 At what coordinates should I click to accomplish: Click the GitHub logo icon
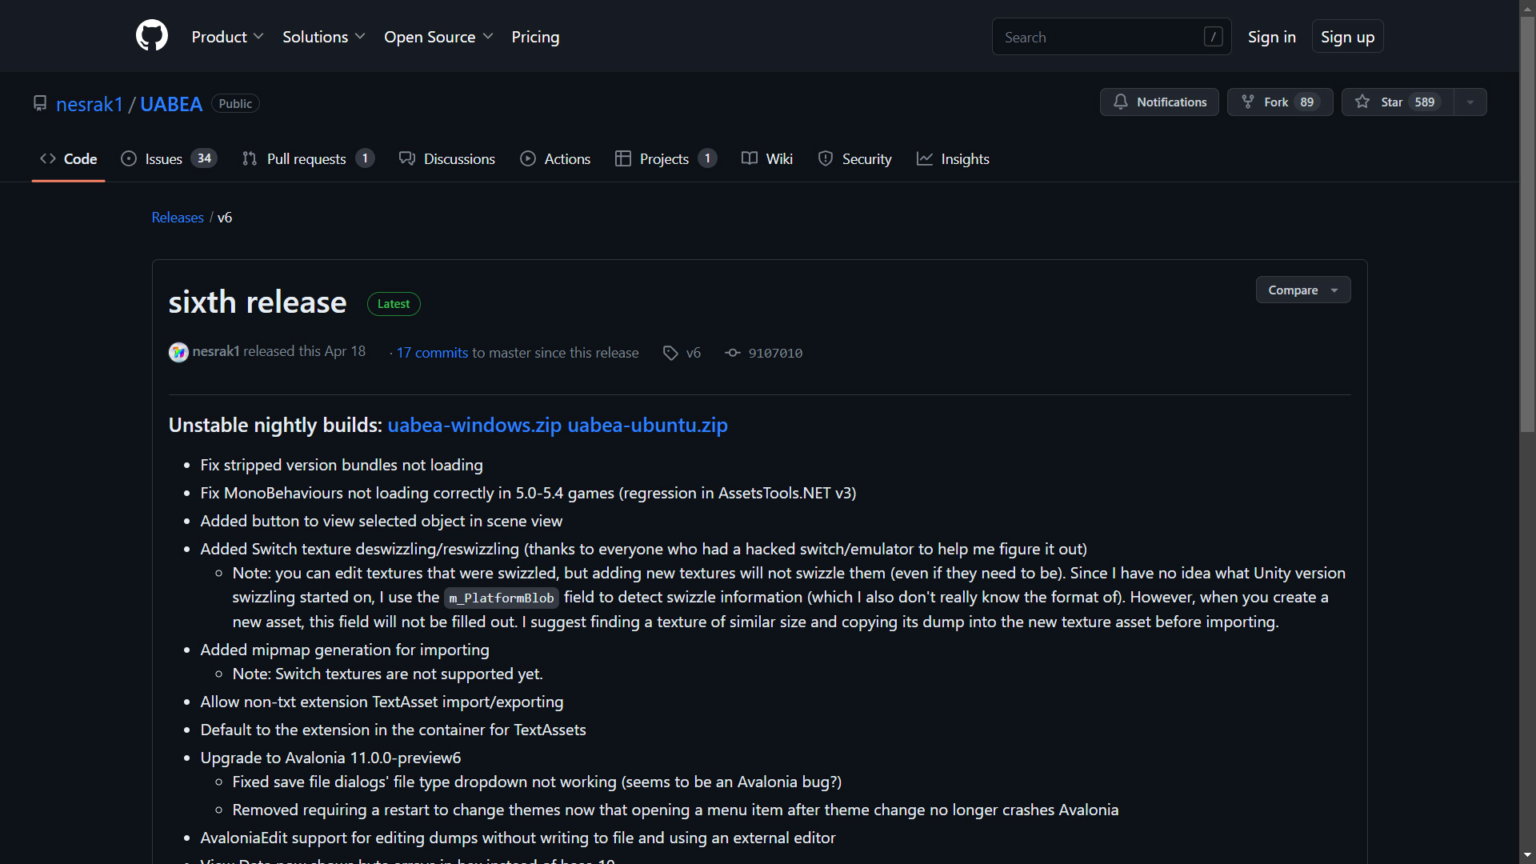pyautogui.click(x=152, y=36)
